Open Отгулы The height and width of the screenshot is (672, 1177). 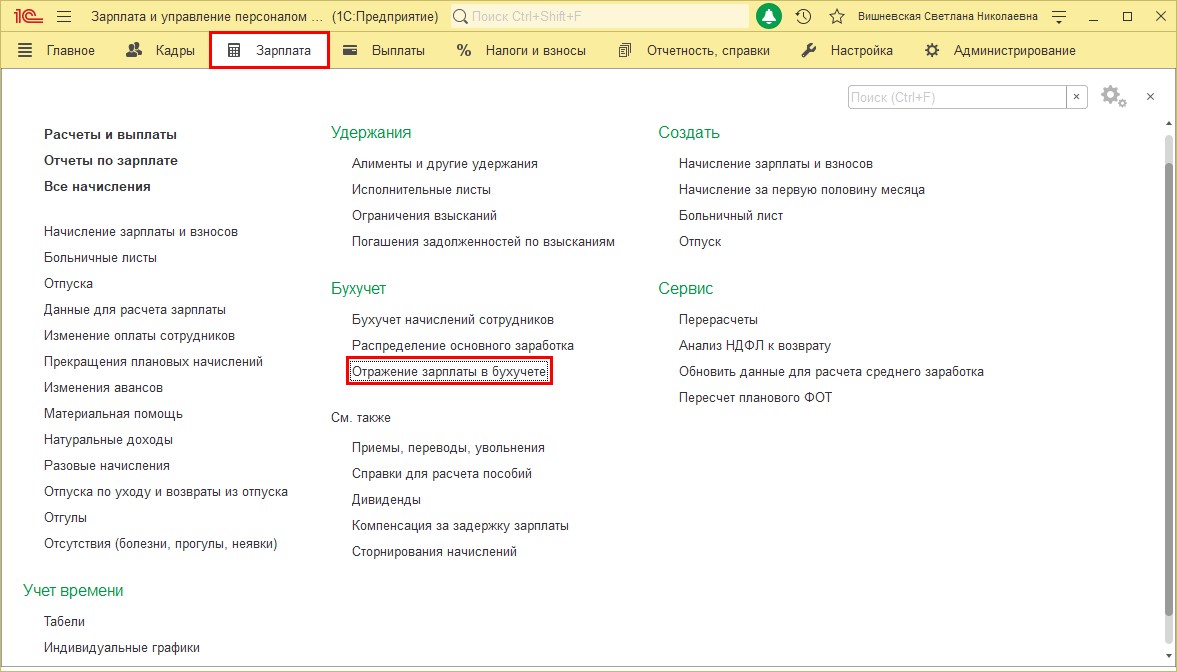(65, 517)
